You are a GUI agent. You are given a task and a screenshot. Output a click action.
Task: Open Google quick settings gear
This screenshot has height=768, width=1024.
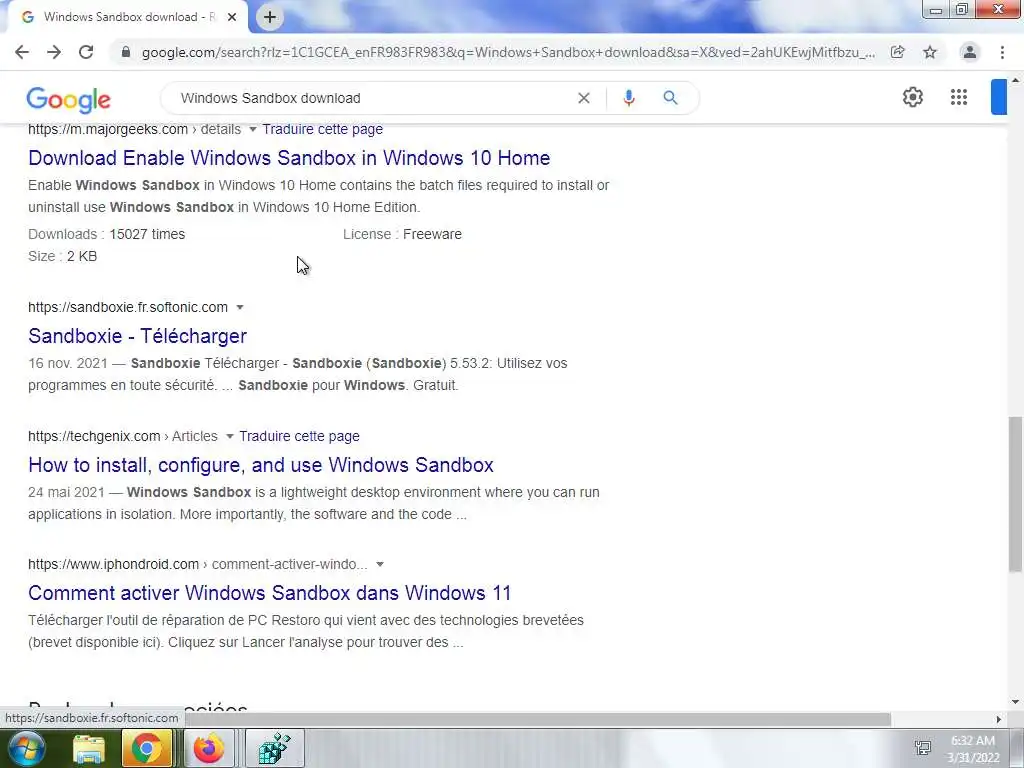(912, 97)
